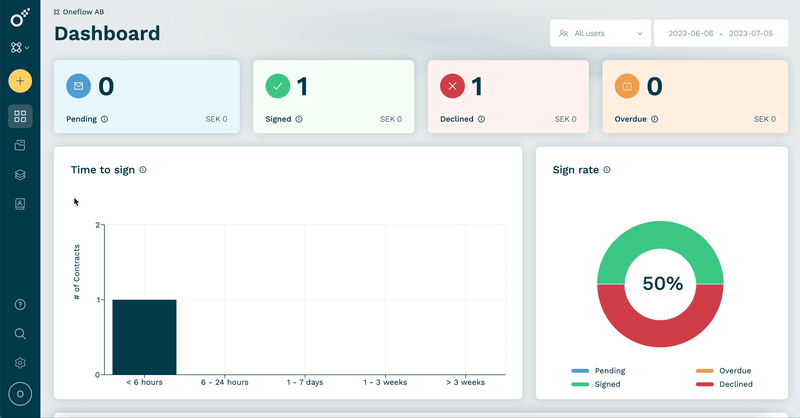Screen dimensions: 800x418
Task: Open the workspace switcher icon in the sidebar
Action: (x=19, y=47)
